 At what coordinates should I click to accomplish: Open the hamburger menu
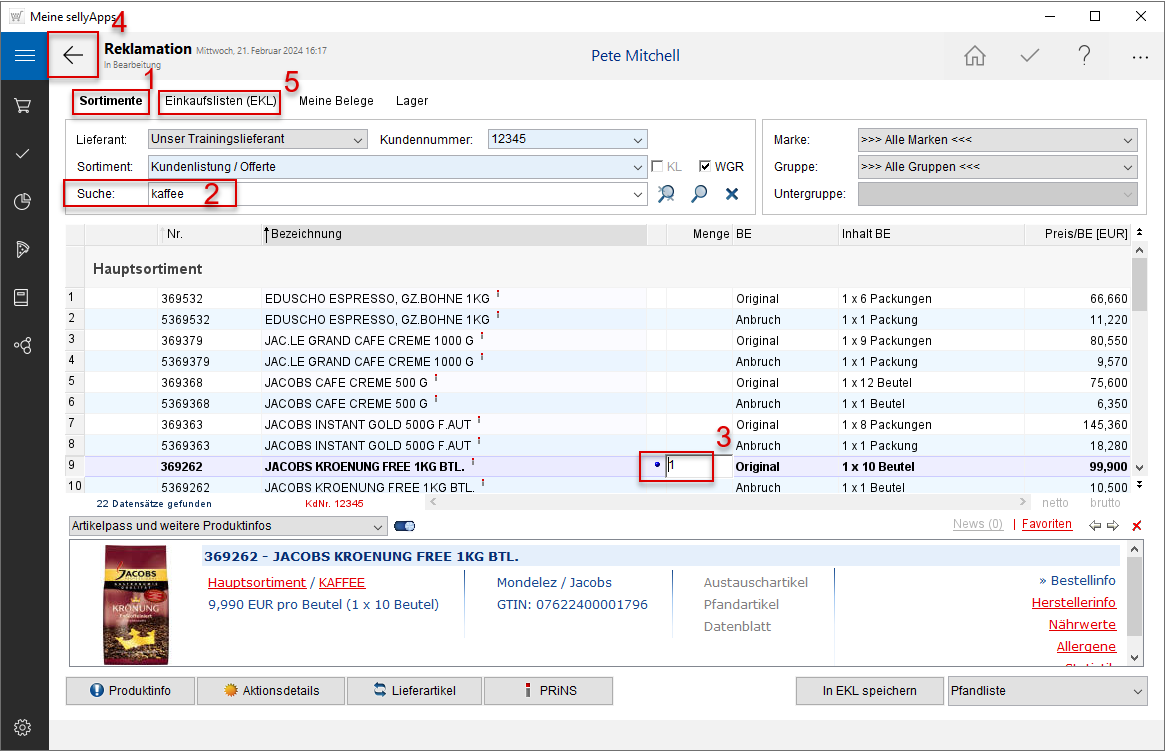tap(24, 56)
